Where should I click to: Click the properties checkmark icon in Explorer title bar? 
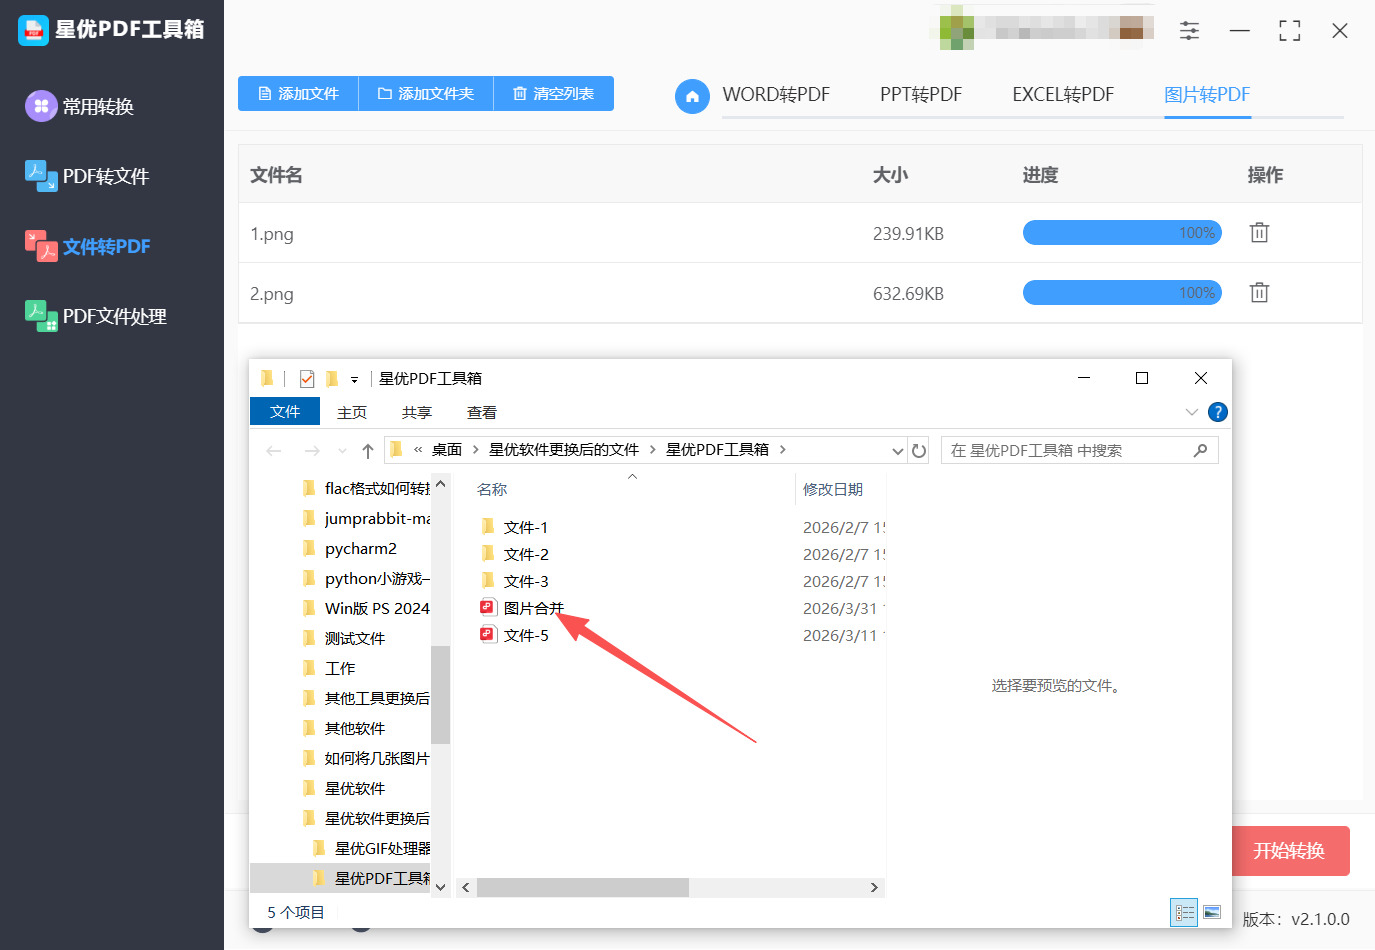click(x=307, y=379)
